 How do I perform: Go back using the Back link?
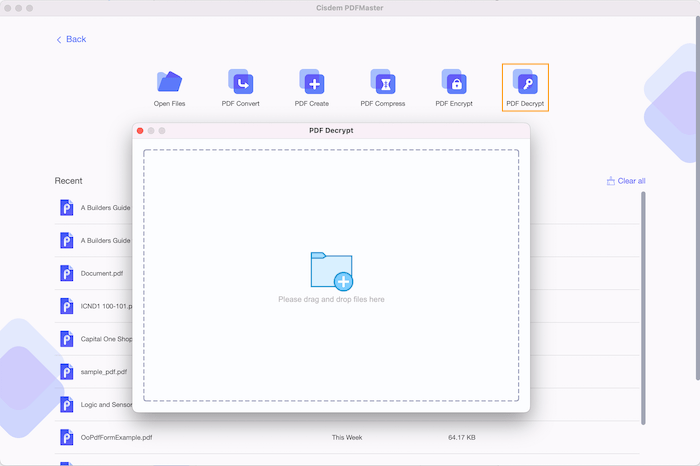[71, 39]
